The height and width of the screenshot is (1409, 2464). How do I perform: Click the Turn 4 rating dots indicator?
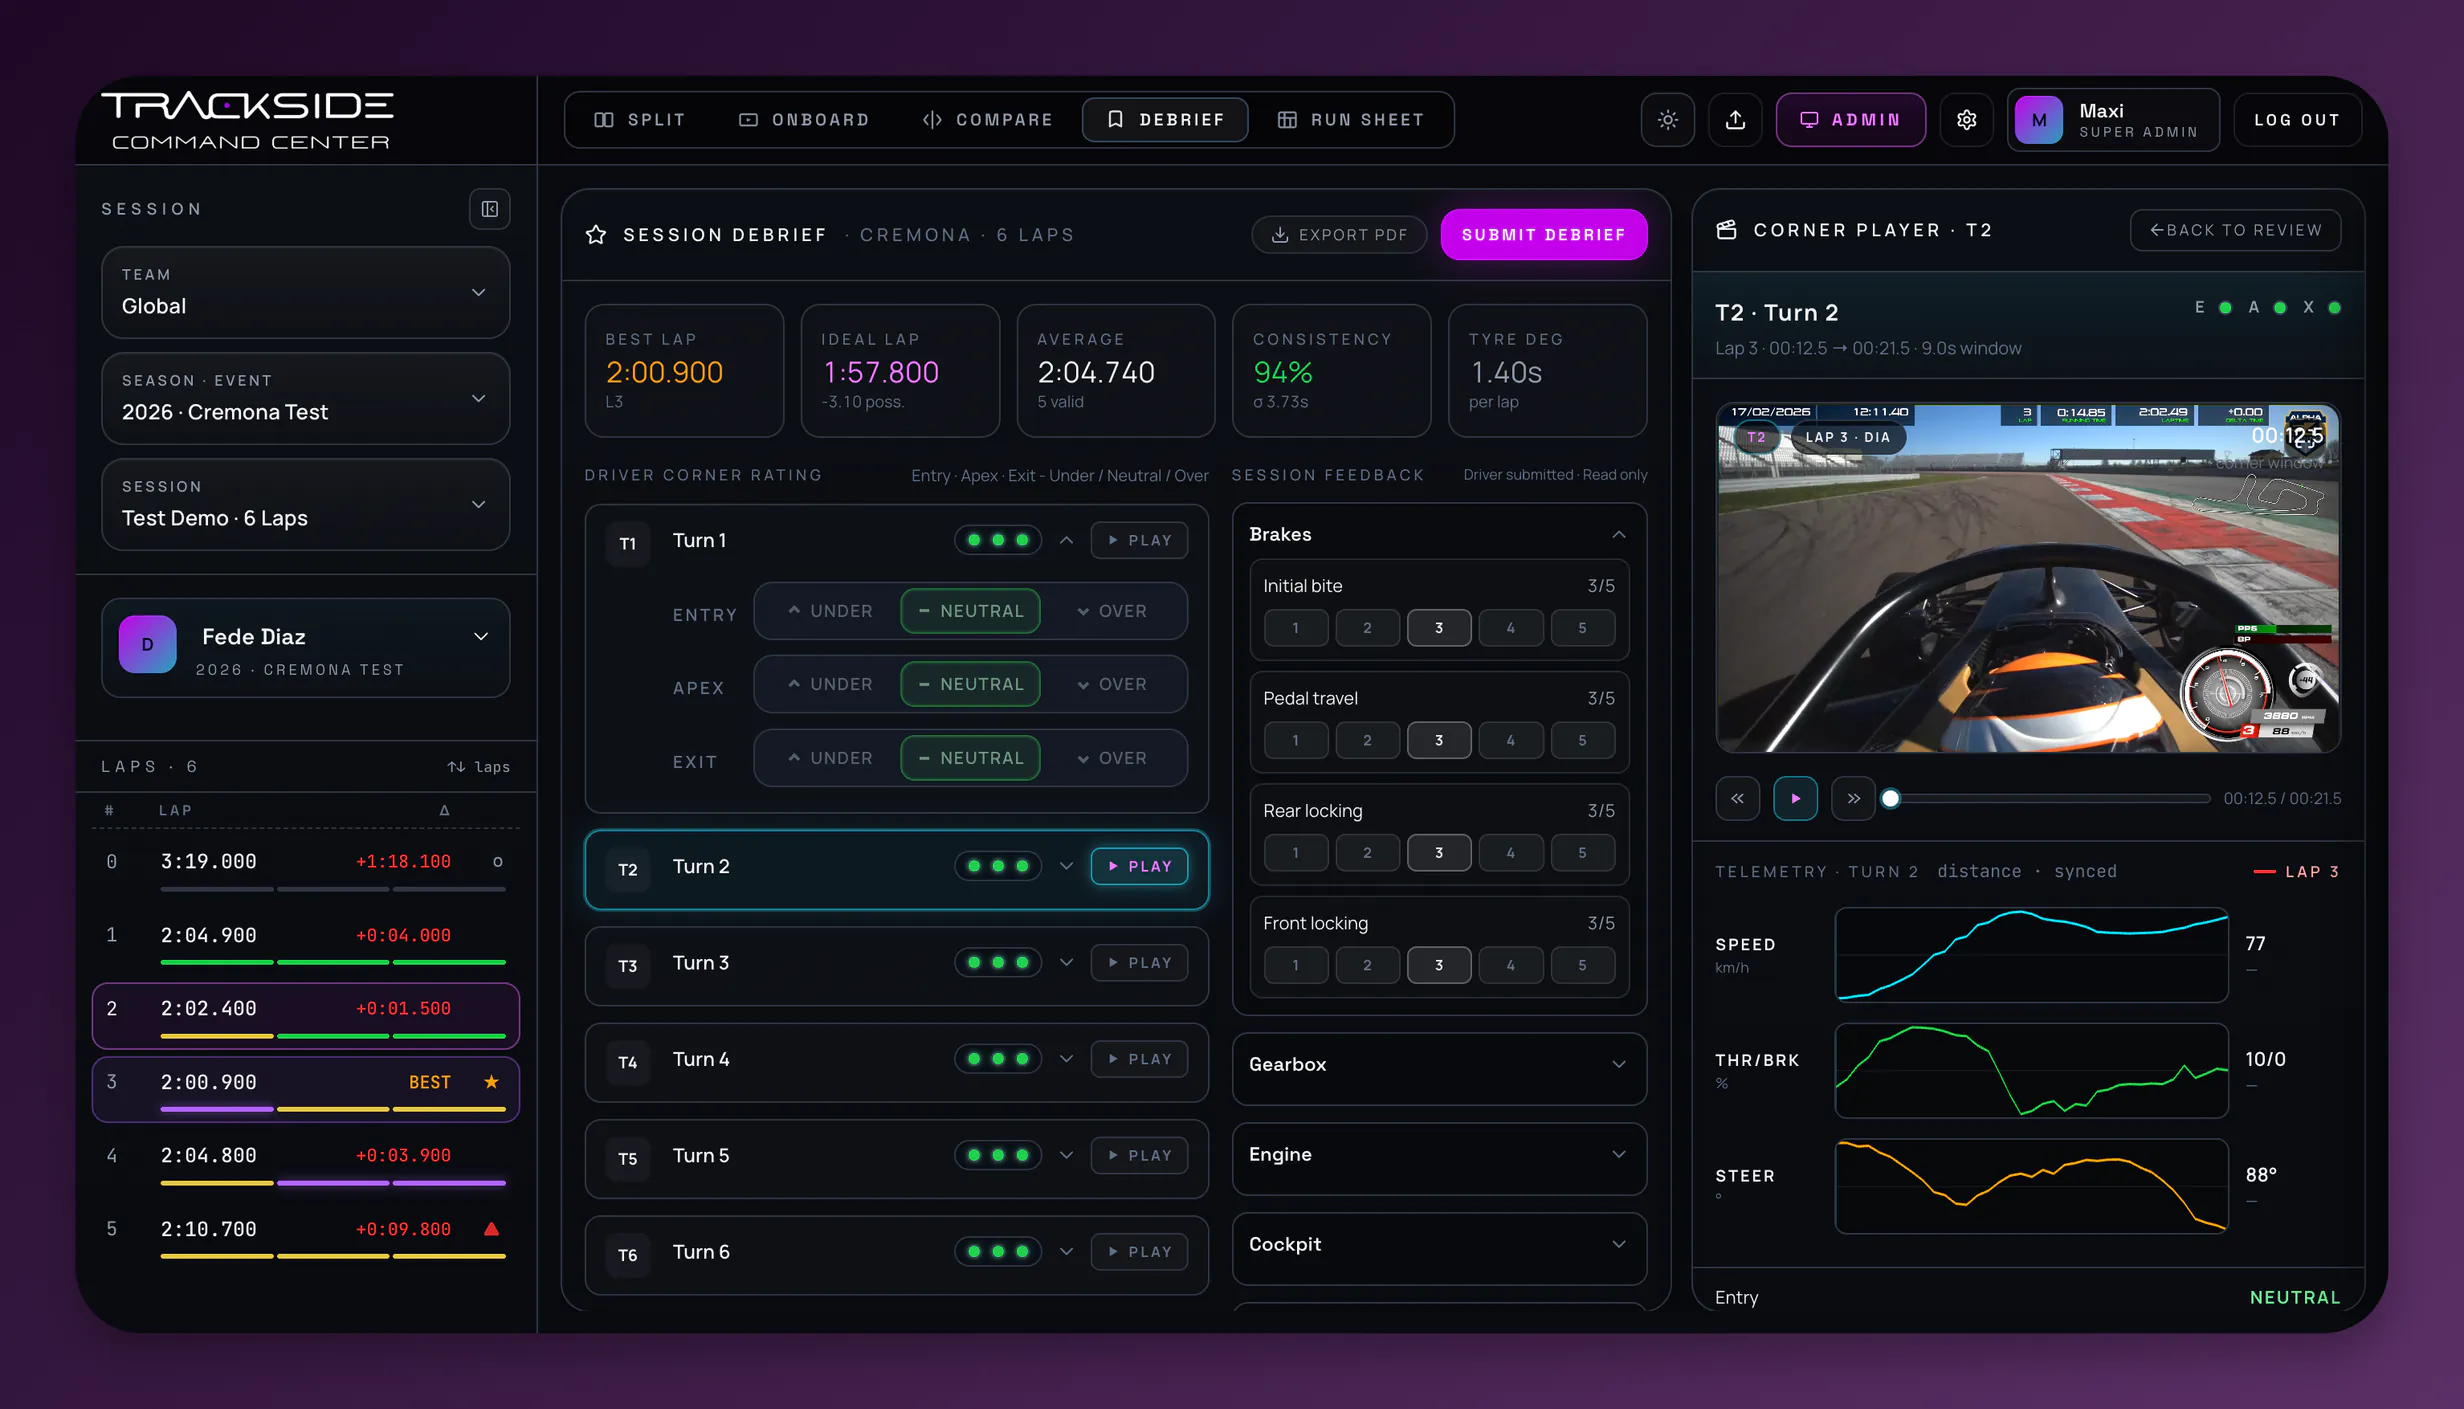tap(997, 1059)
